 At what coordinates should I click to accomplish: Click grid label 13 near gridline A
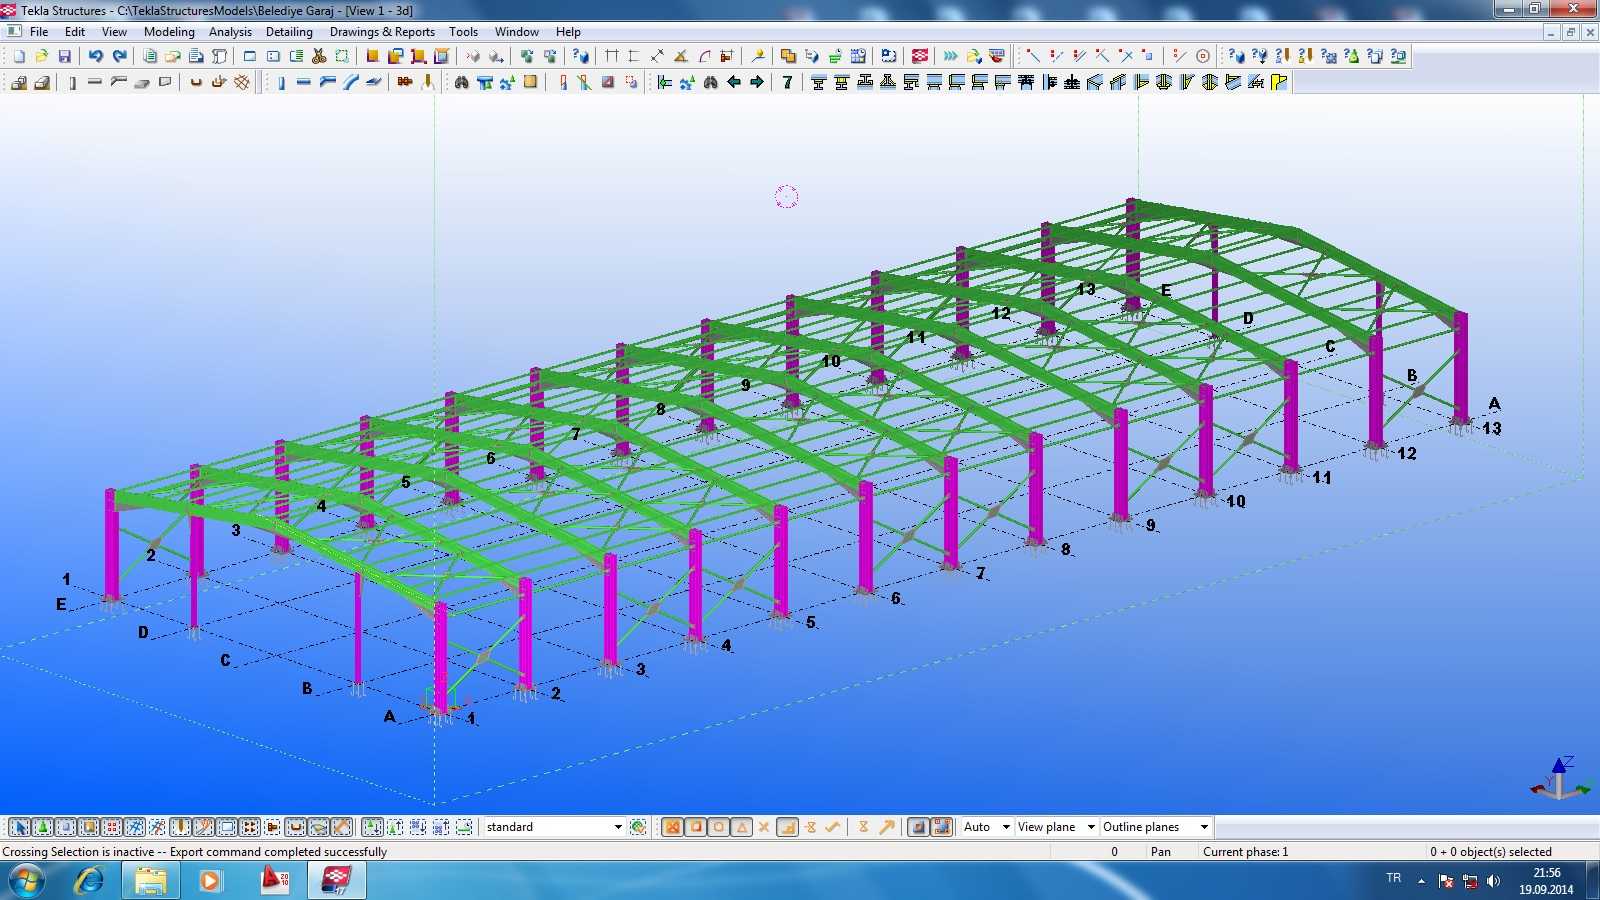pos(1492,428)
